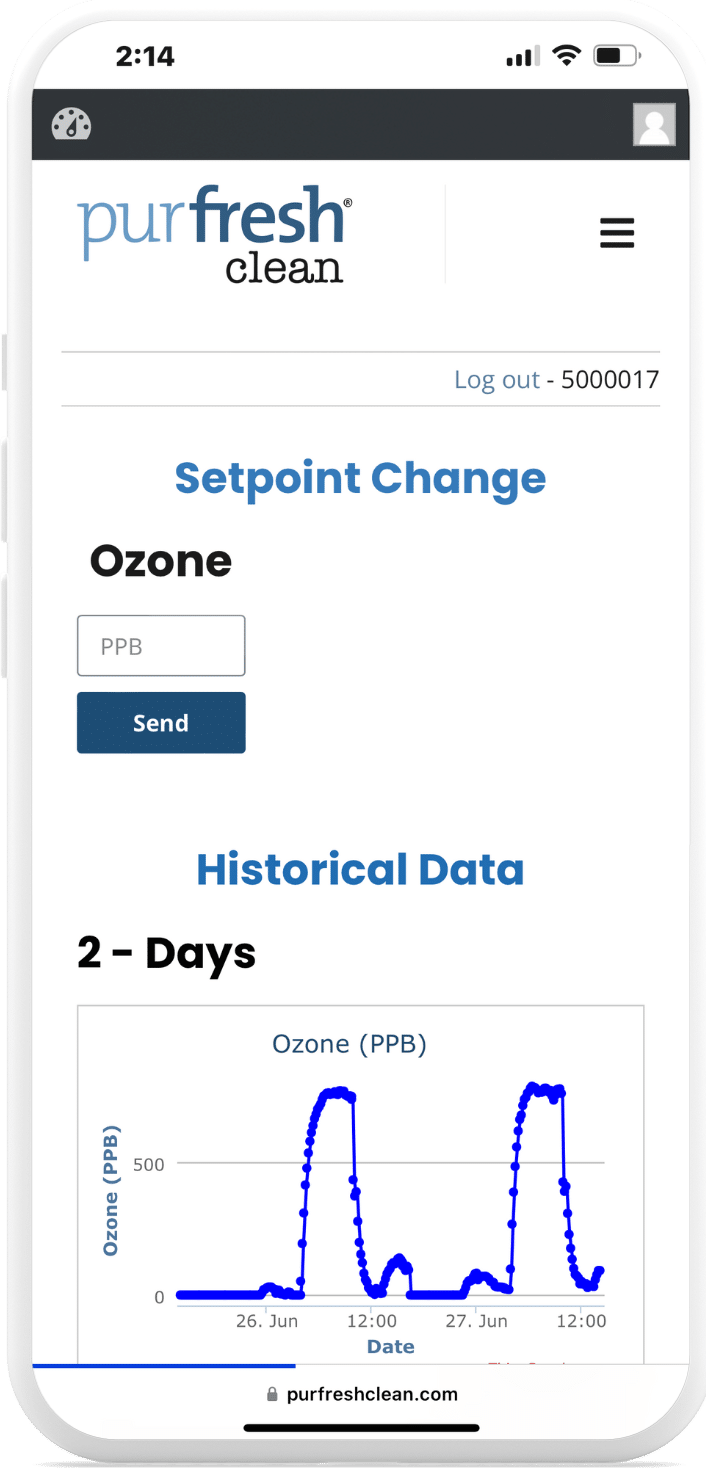Send the ozone setpoint change

161,723
